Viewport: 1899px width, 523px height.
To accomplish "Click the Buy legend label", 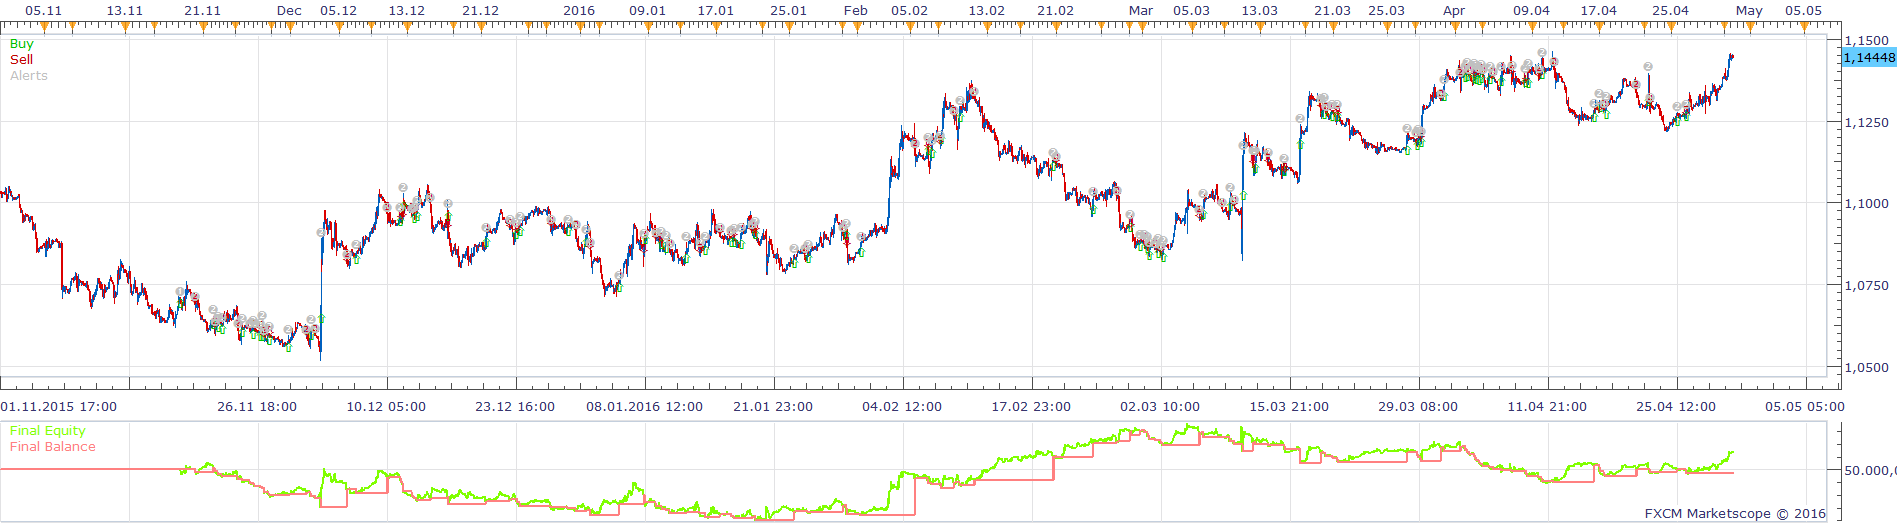I will coord(21,44).
